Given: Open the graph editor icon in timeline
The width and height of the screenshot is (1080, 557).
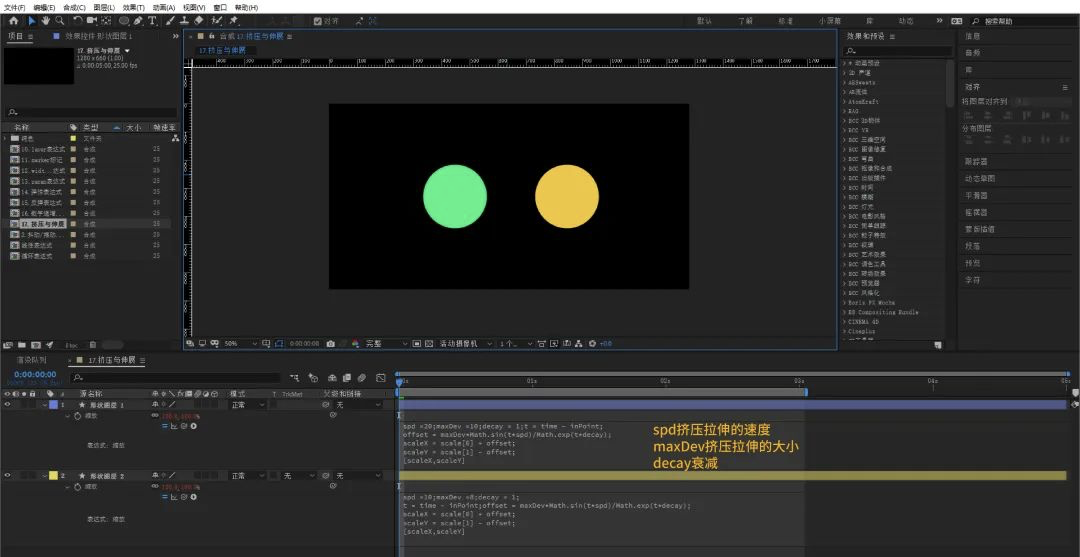Looking at the screenshot, I should 381,377.
